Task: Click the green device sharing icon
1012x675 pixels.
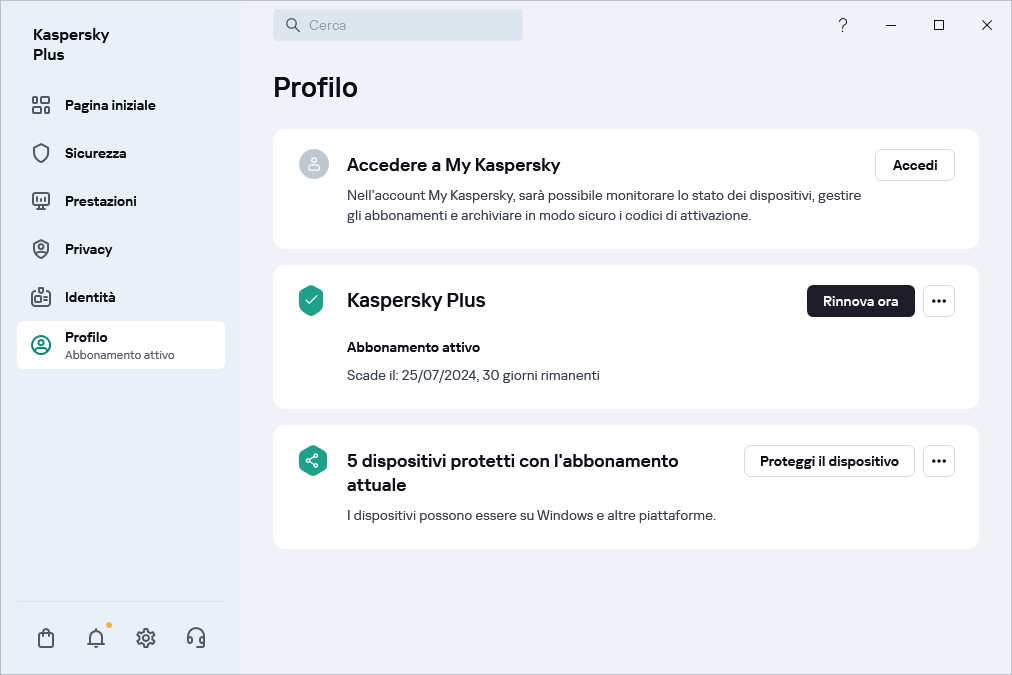Action: (x=313, y=461)
